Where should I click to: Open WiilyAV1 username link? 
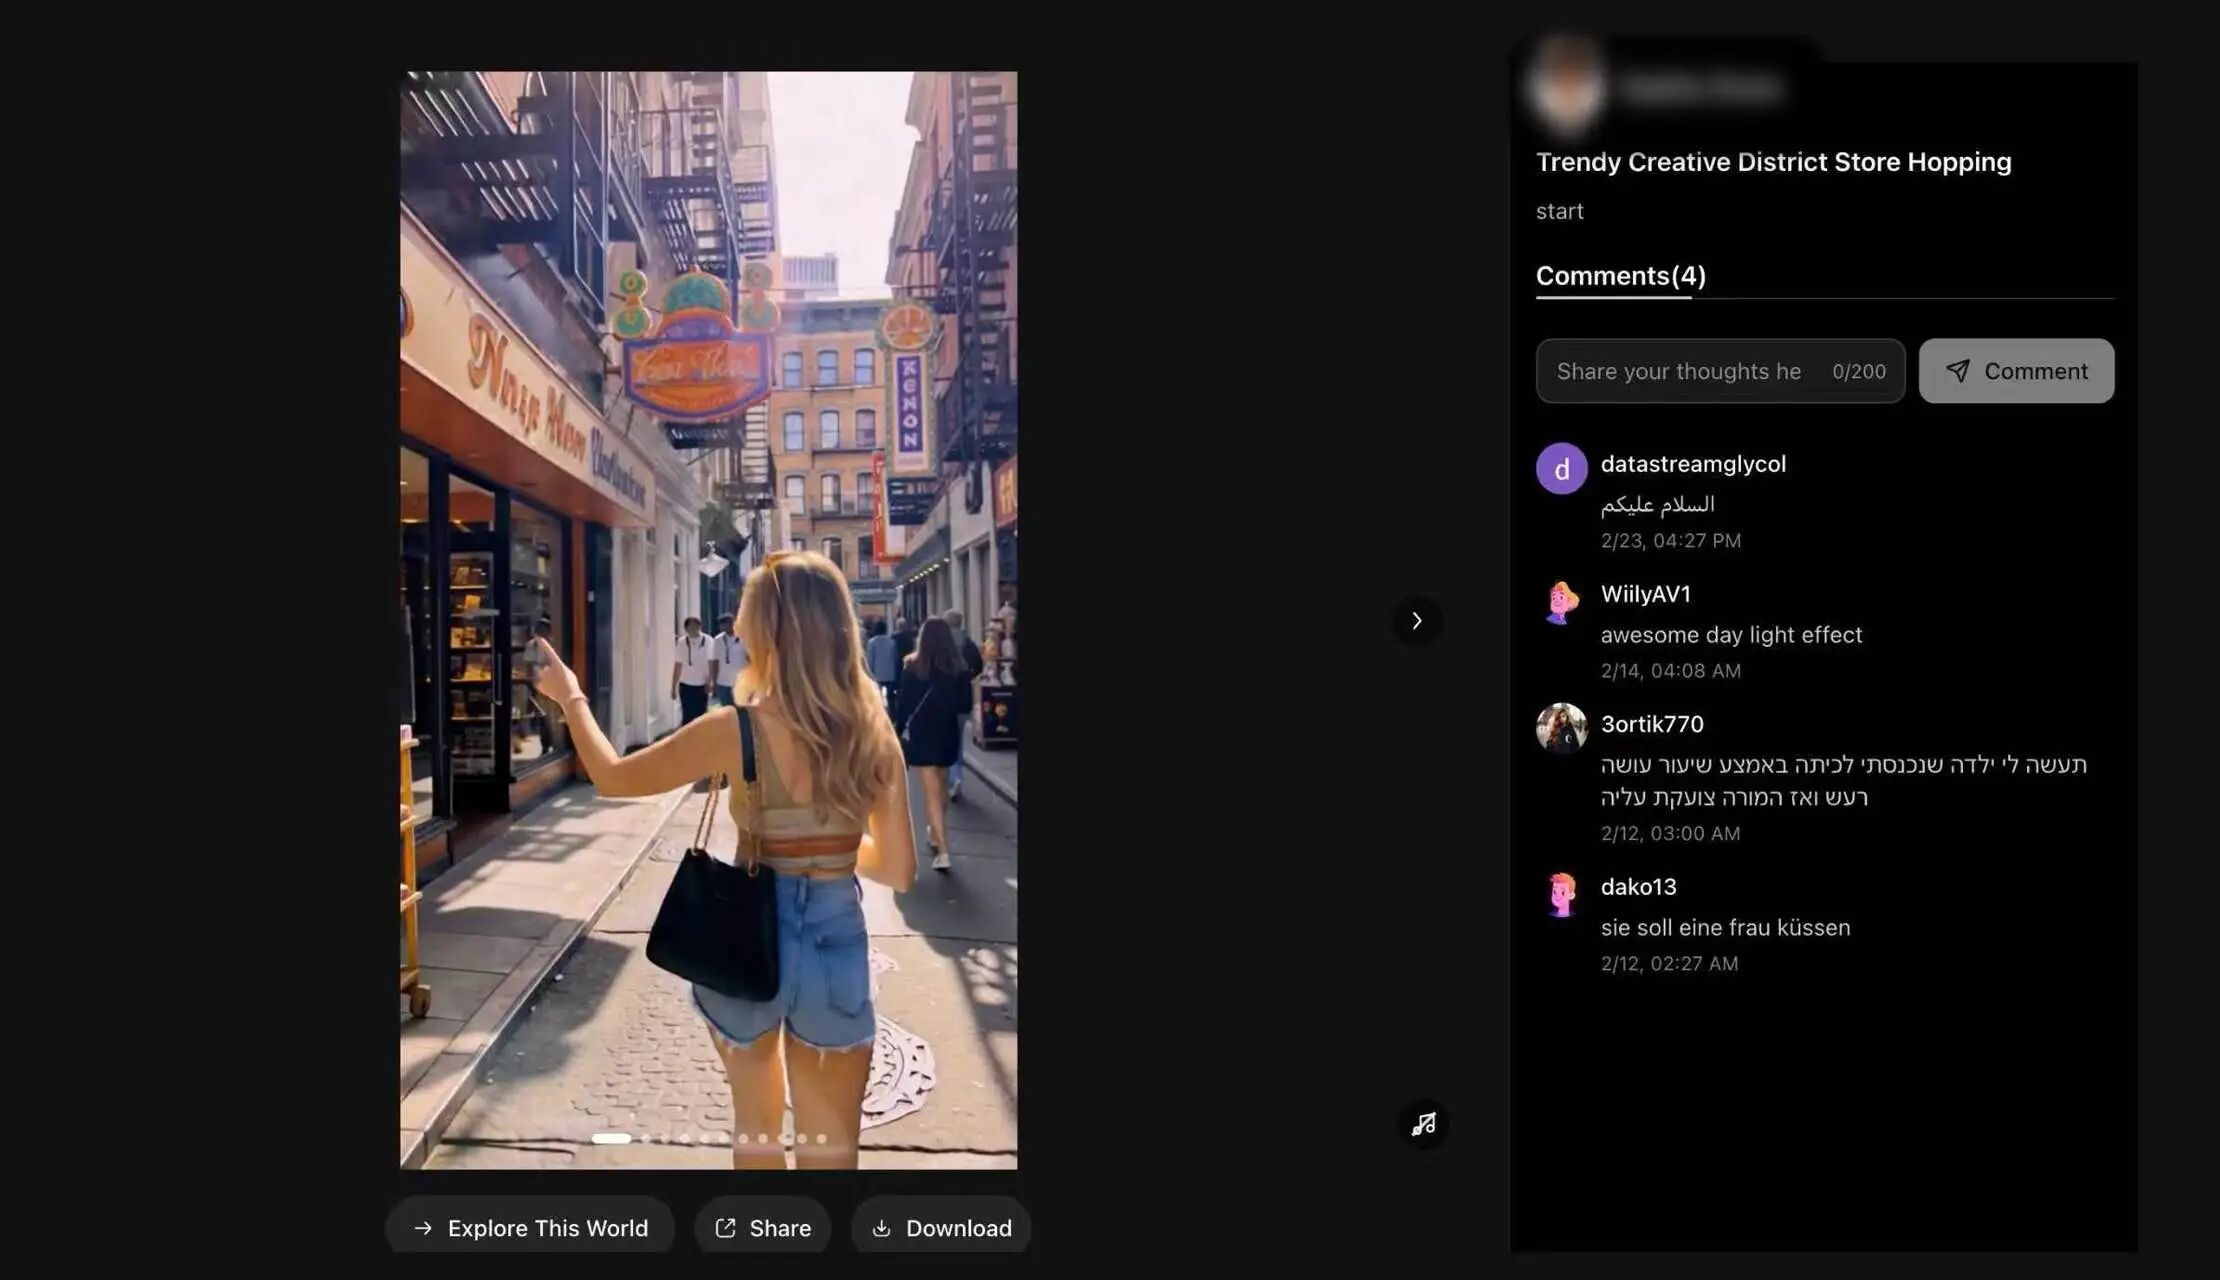pos(1645,594)
